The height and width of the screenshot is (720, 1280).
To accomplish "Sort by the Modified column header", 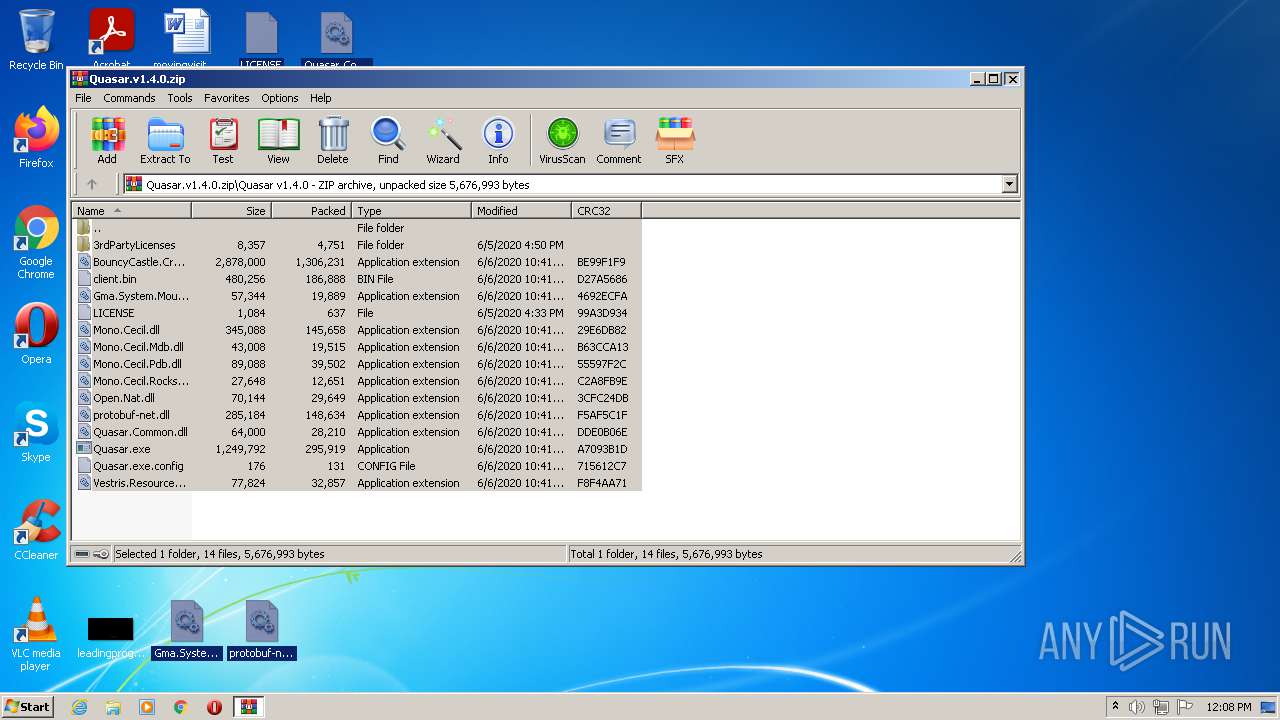I will point(521,211).
